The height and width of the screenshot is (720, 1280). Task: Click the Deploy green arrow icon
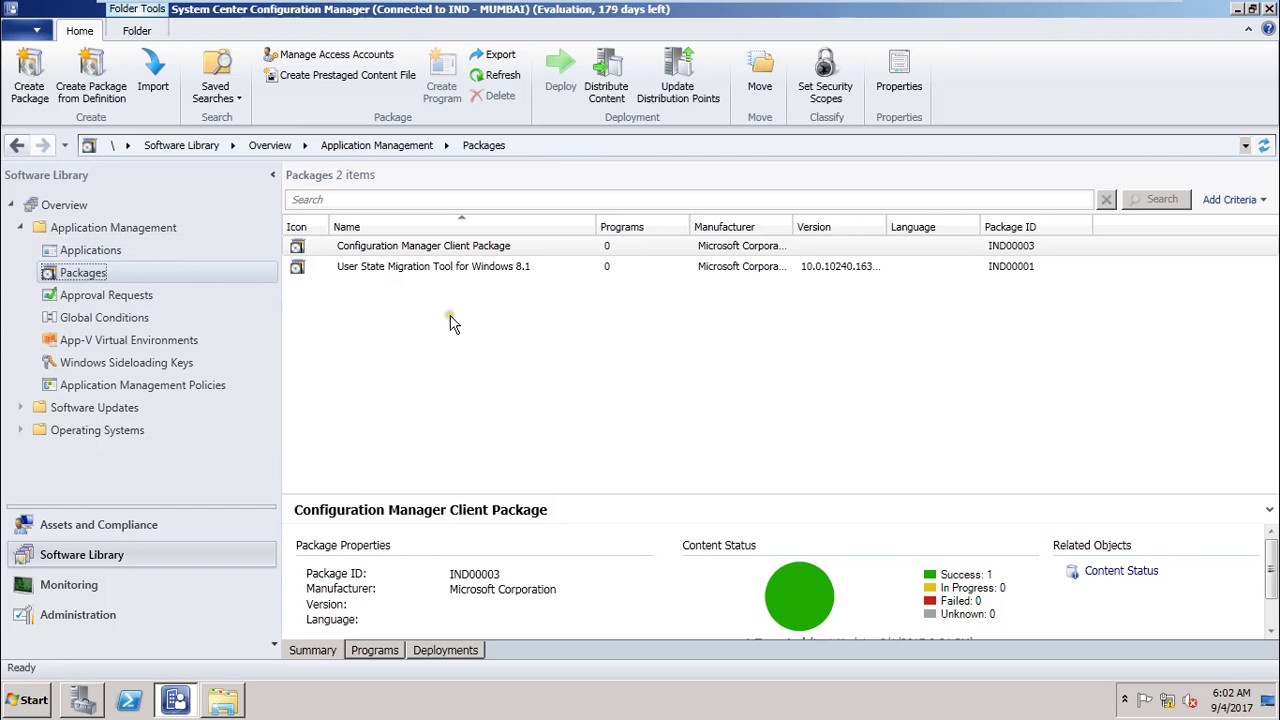[x=561, y=63]
